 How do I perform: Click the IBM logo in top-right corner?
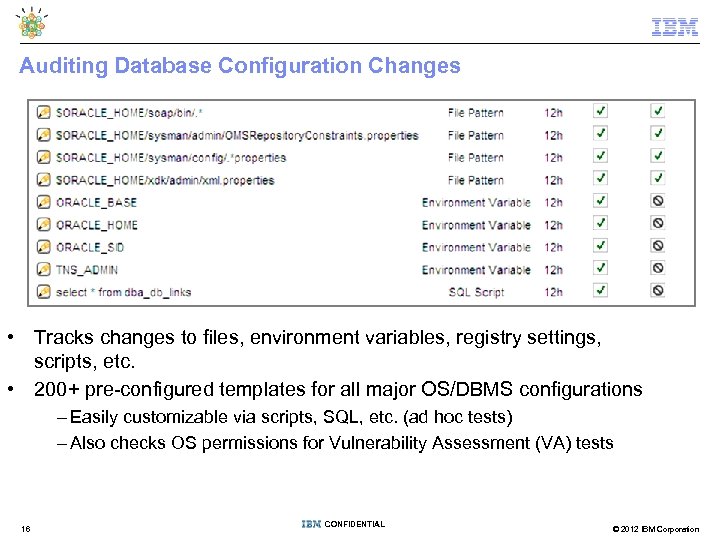675,27
